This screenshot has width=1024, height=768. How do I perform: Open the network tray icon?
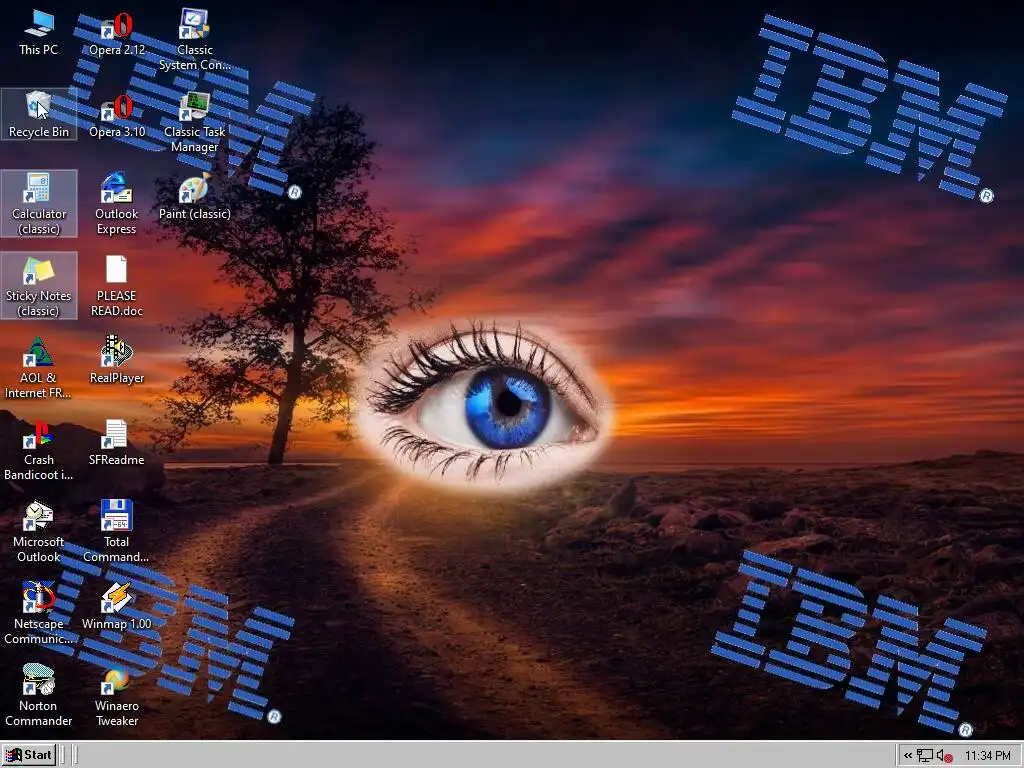pyautogui.click(x=924, y=756)
